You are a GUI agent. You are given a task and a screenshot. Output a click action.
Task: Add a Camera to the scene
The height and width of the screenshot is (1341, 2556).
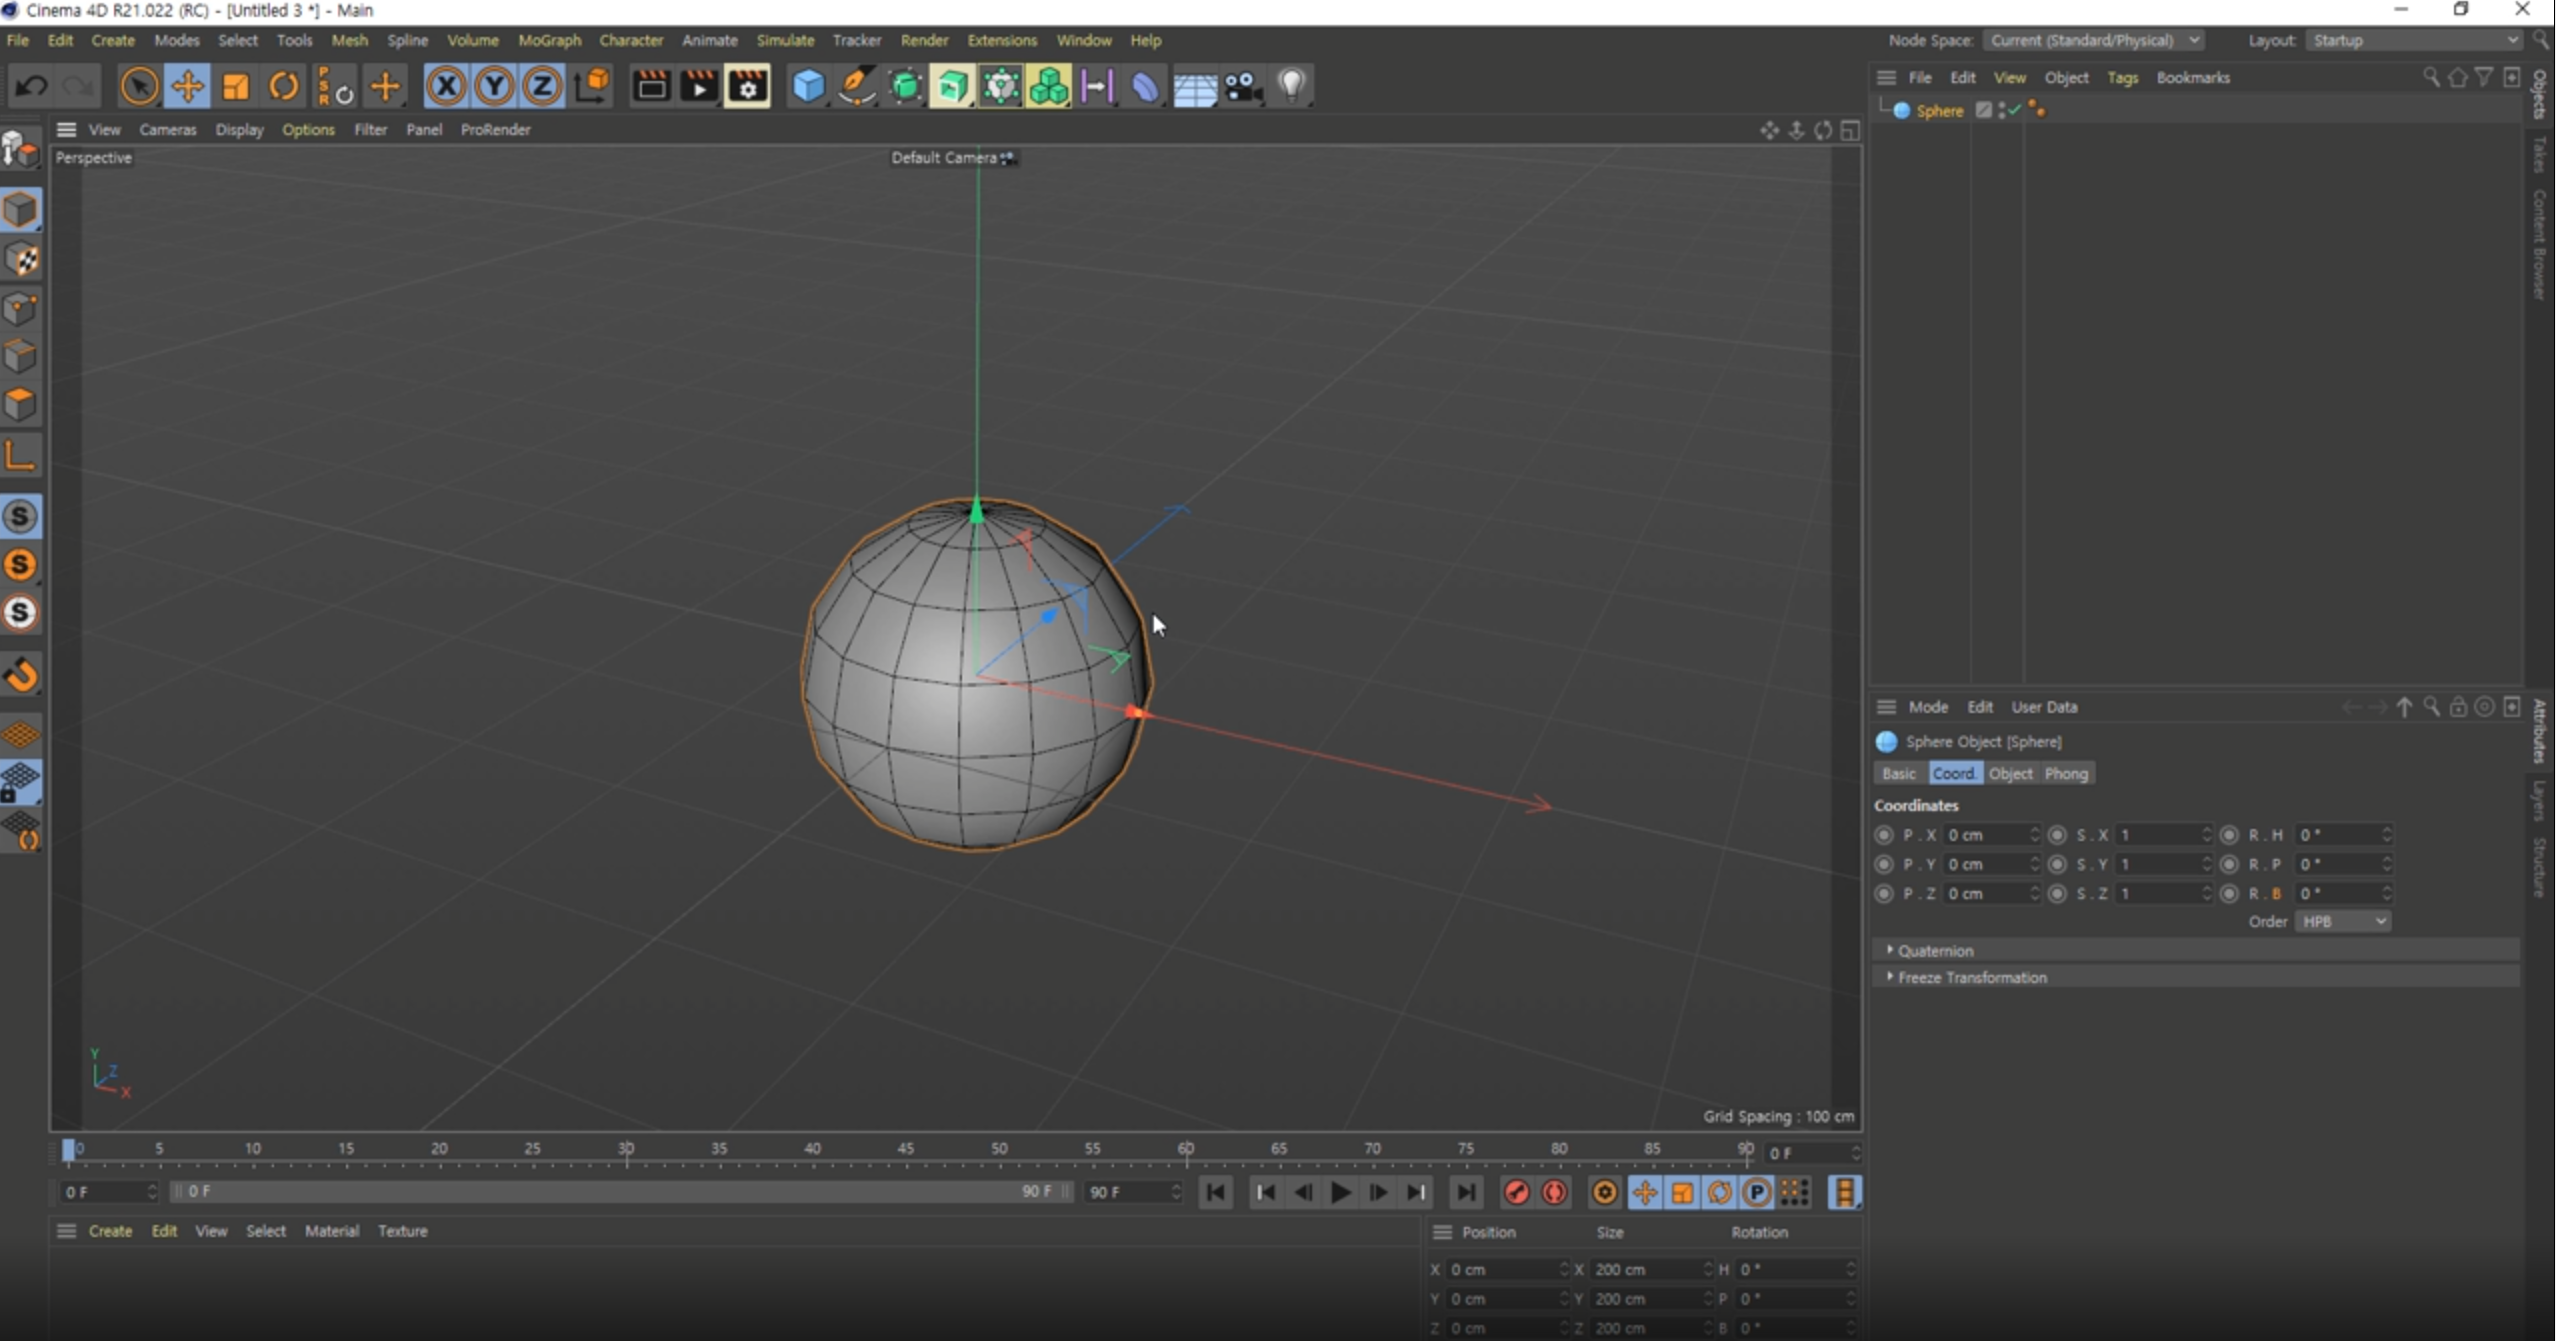pos(1244,86)
